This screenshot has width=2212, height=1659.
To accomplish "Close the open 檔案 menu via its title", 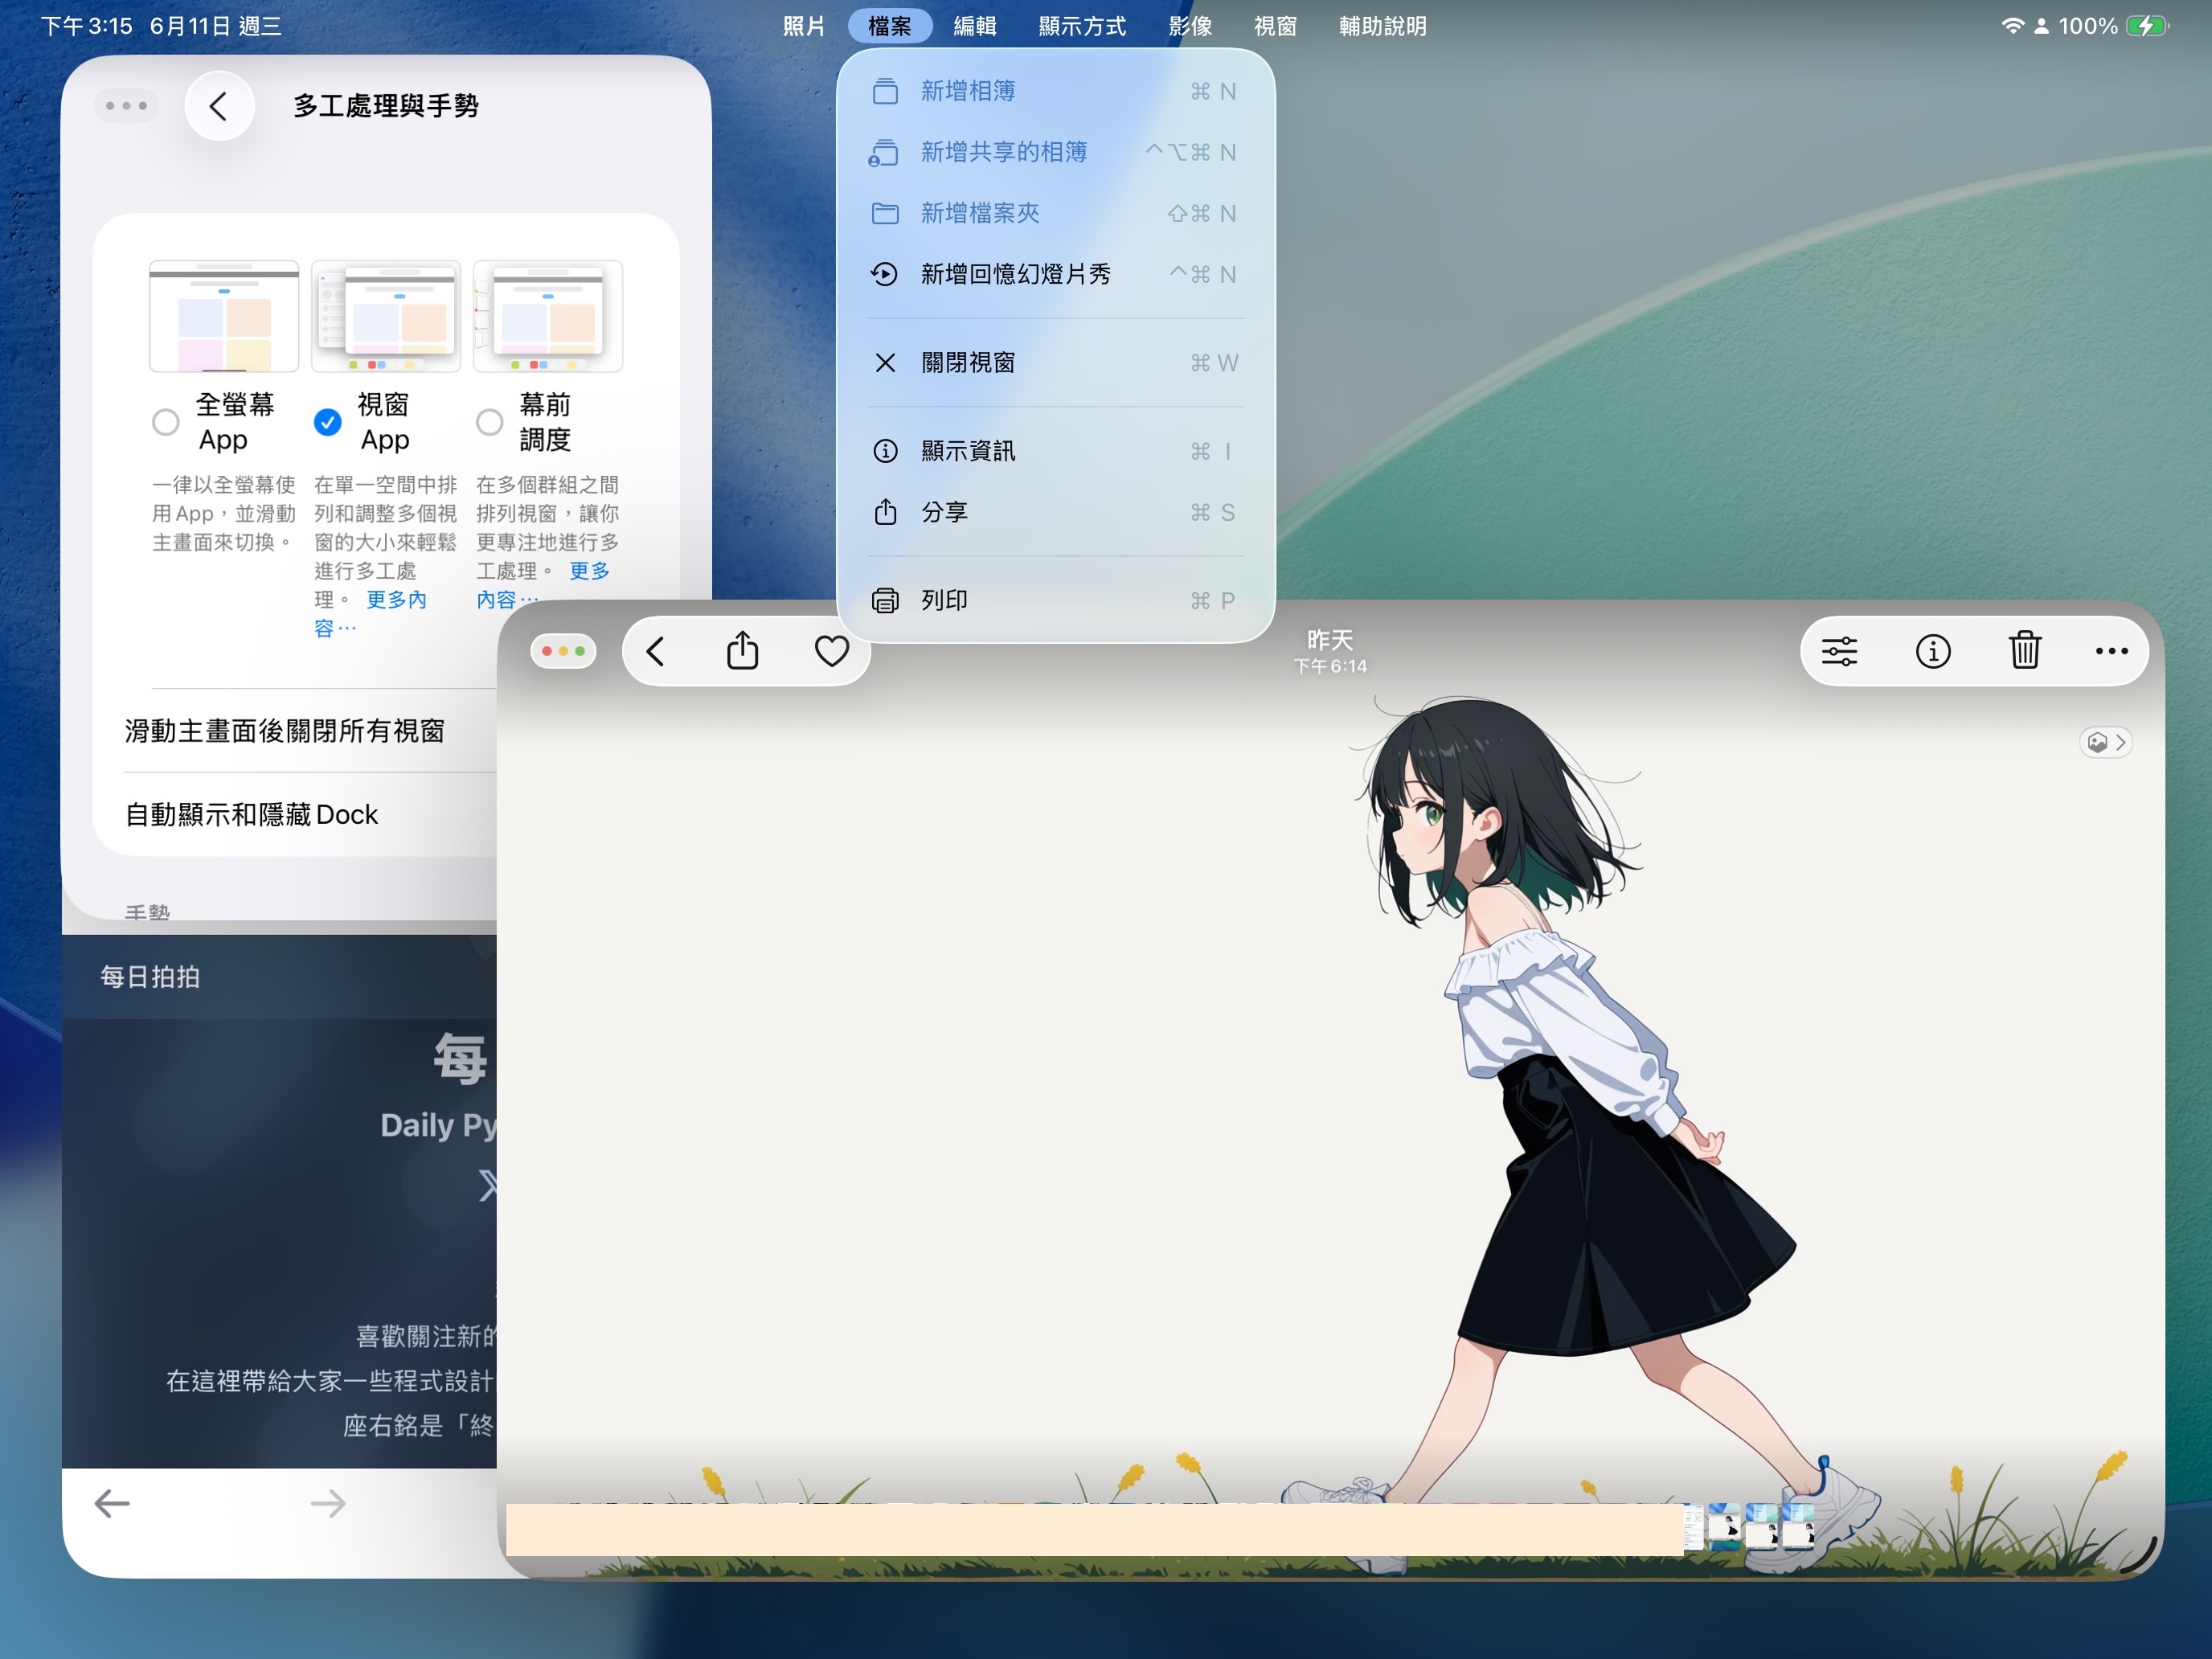I will tap(889, 26).
